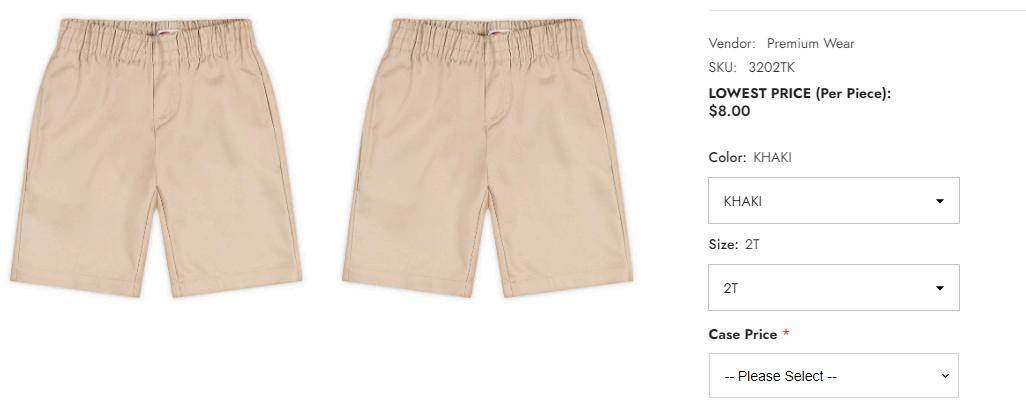Select the SKU code 3202TK
The image size is (1026, 407).
click(771, 67)
